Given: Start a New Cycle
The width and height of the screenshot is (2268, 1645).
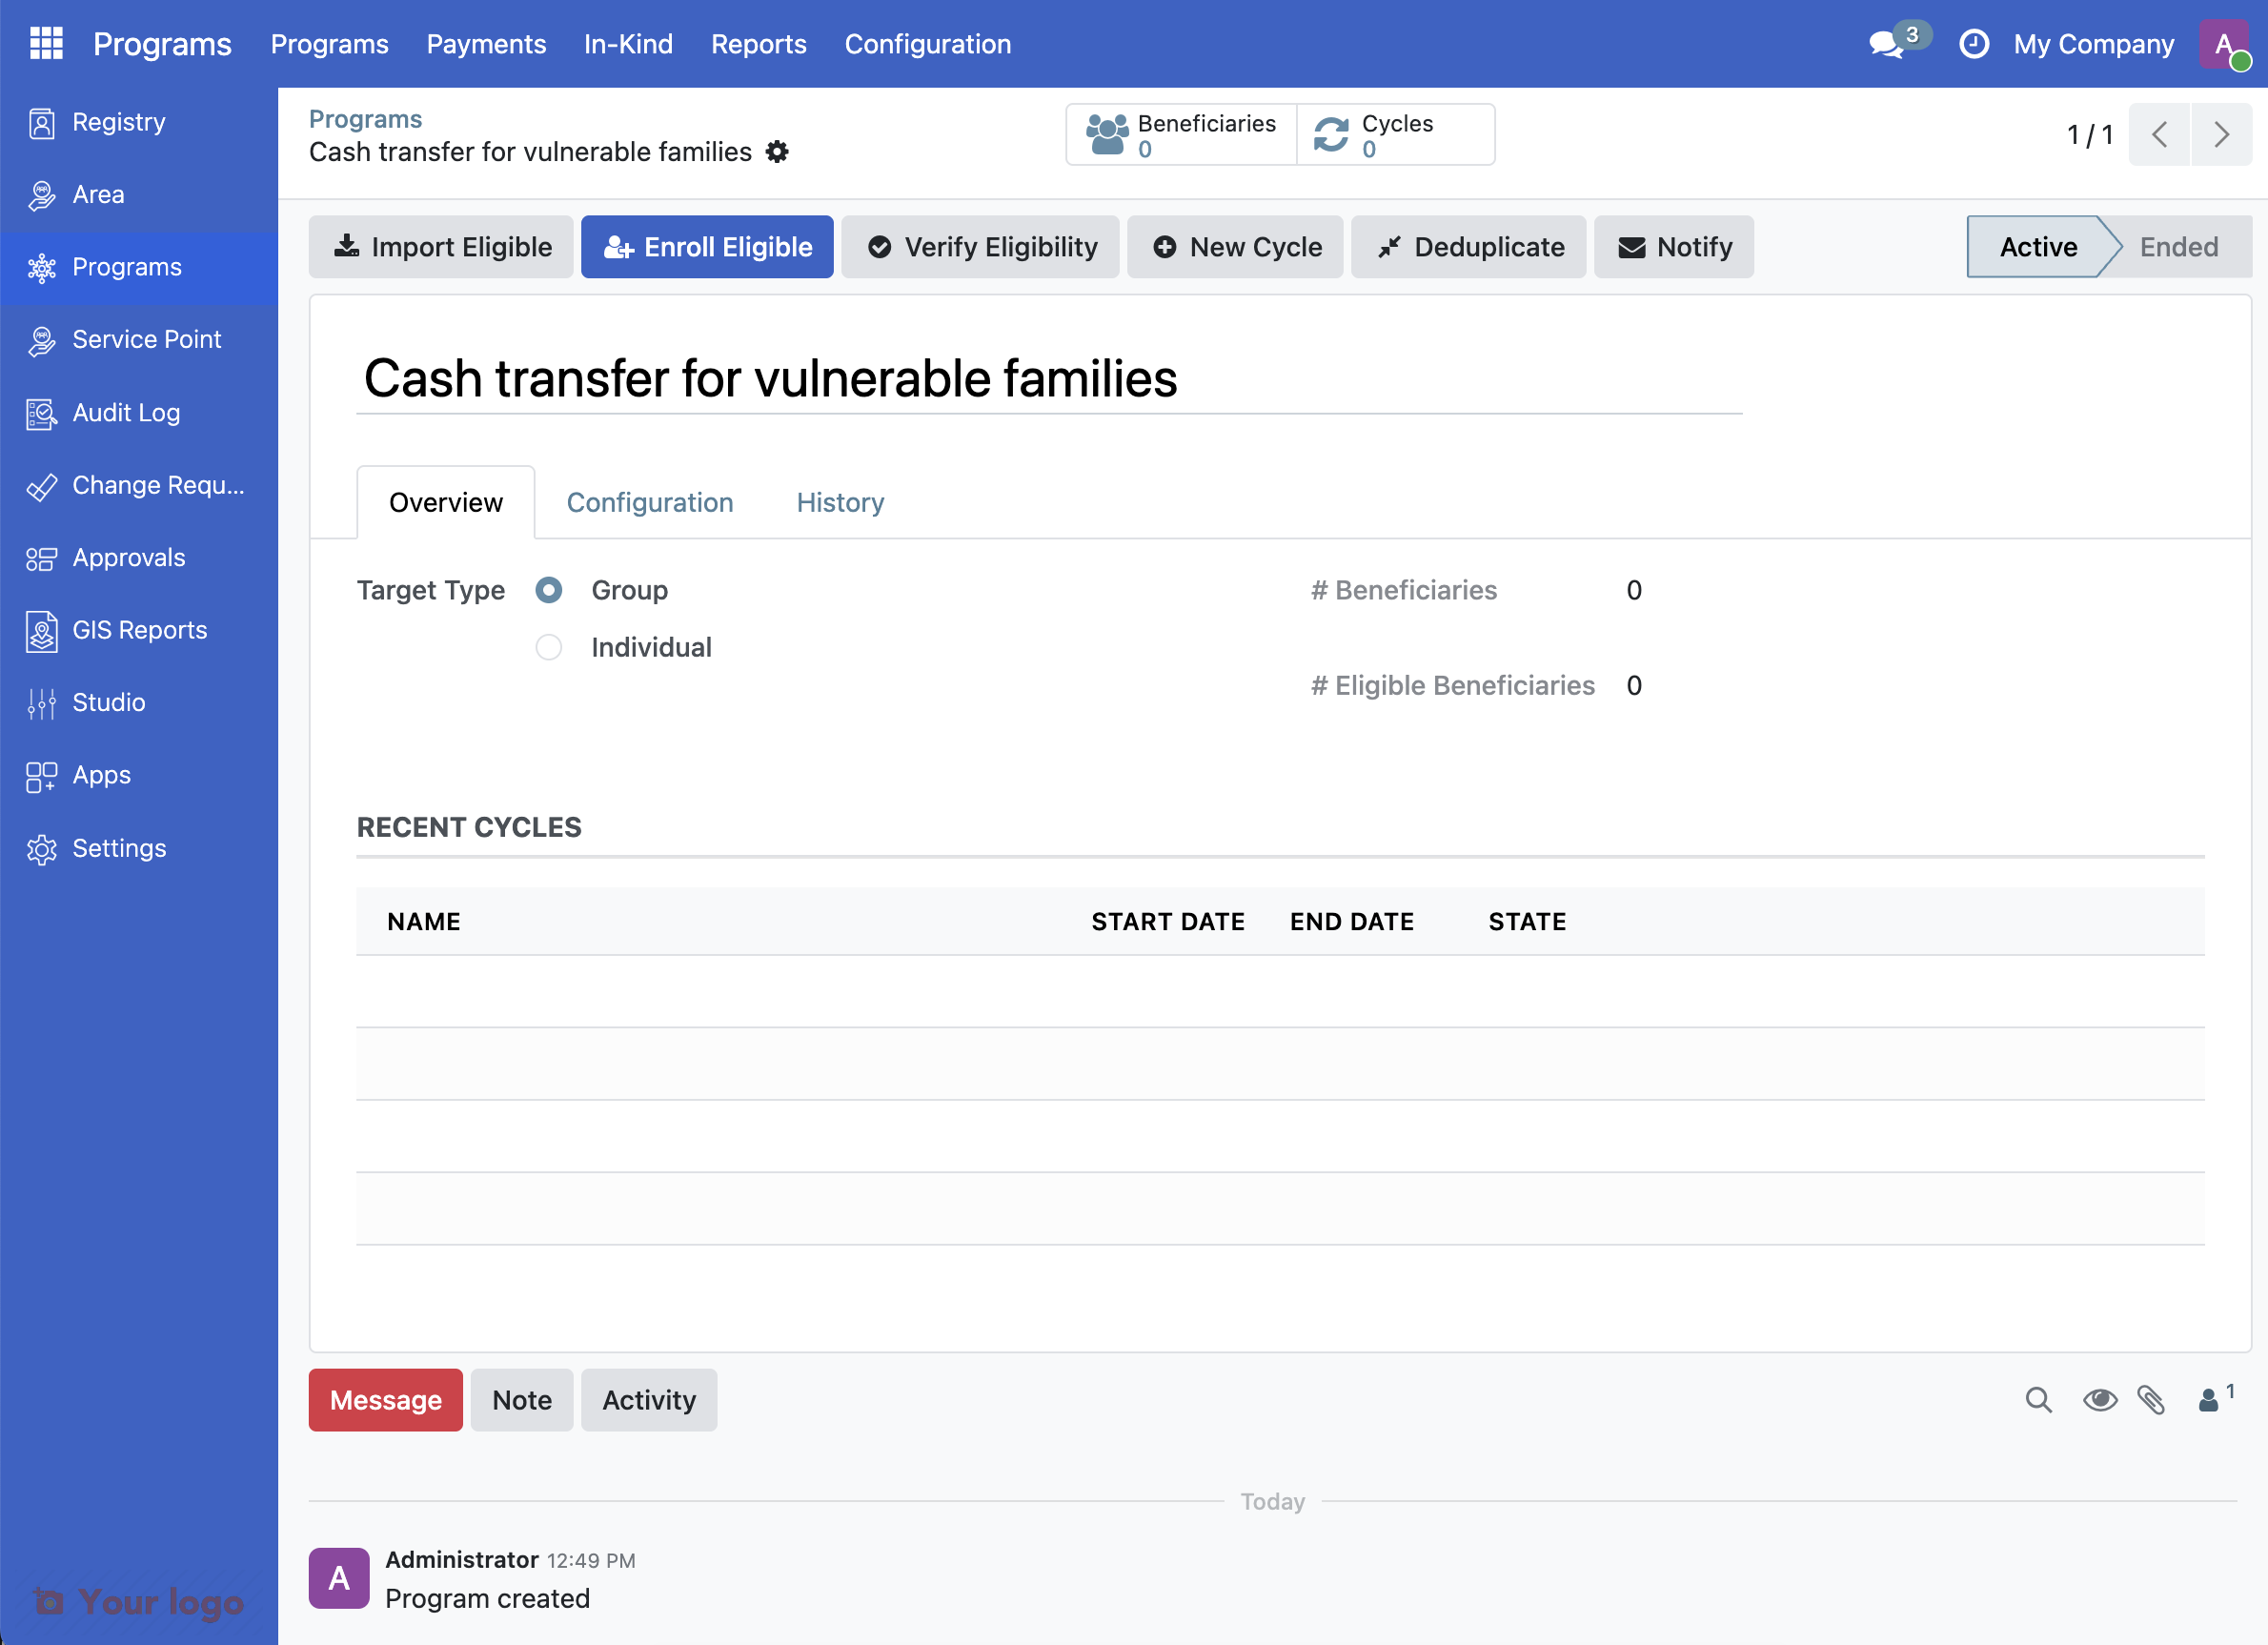Looking at the screenshot, I should tap(1235, 246).
